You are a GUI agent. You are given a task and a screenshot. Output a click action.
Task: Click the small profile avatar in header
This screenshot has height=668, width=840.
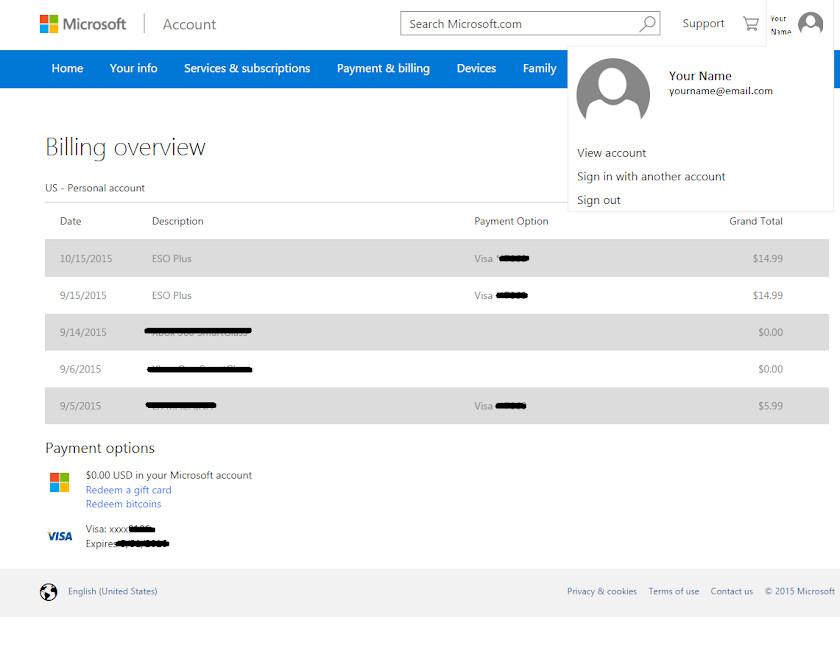(x=810, y=24)
